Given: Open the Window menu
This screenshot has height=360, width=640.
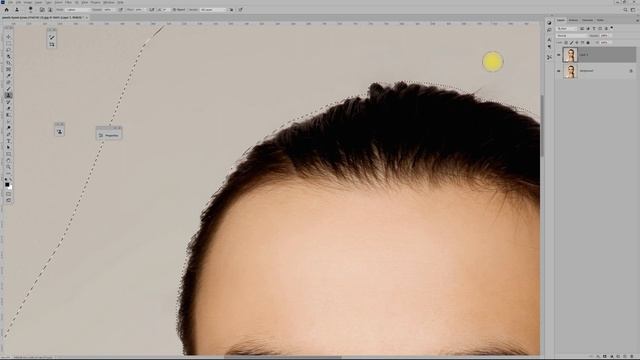Looking at the screenshot, I should click(109, 2).
